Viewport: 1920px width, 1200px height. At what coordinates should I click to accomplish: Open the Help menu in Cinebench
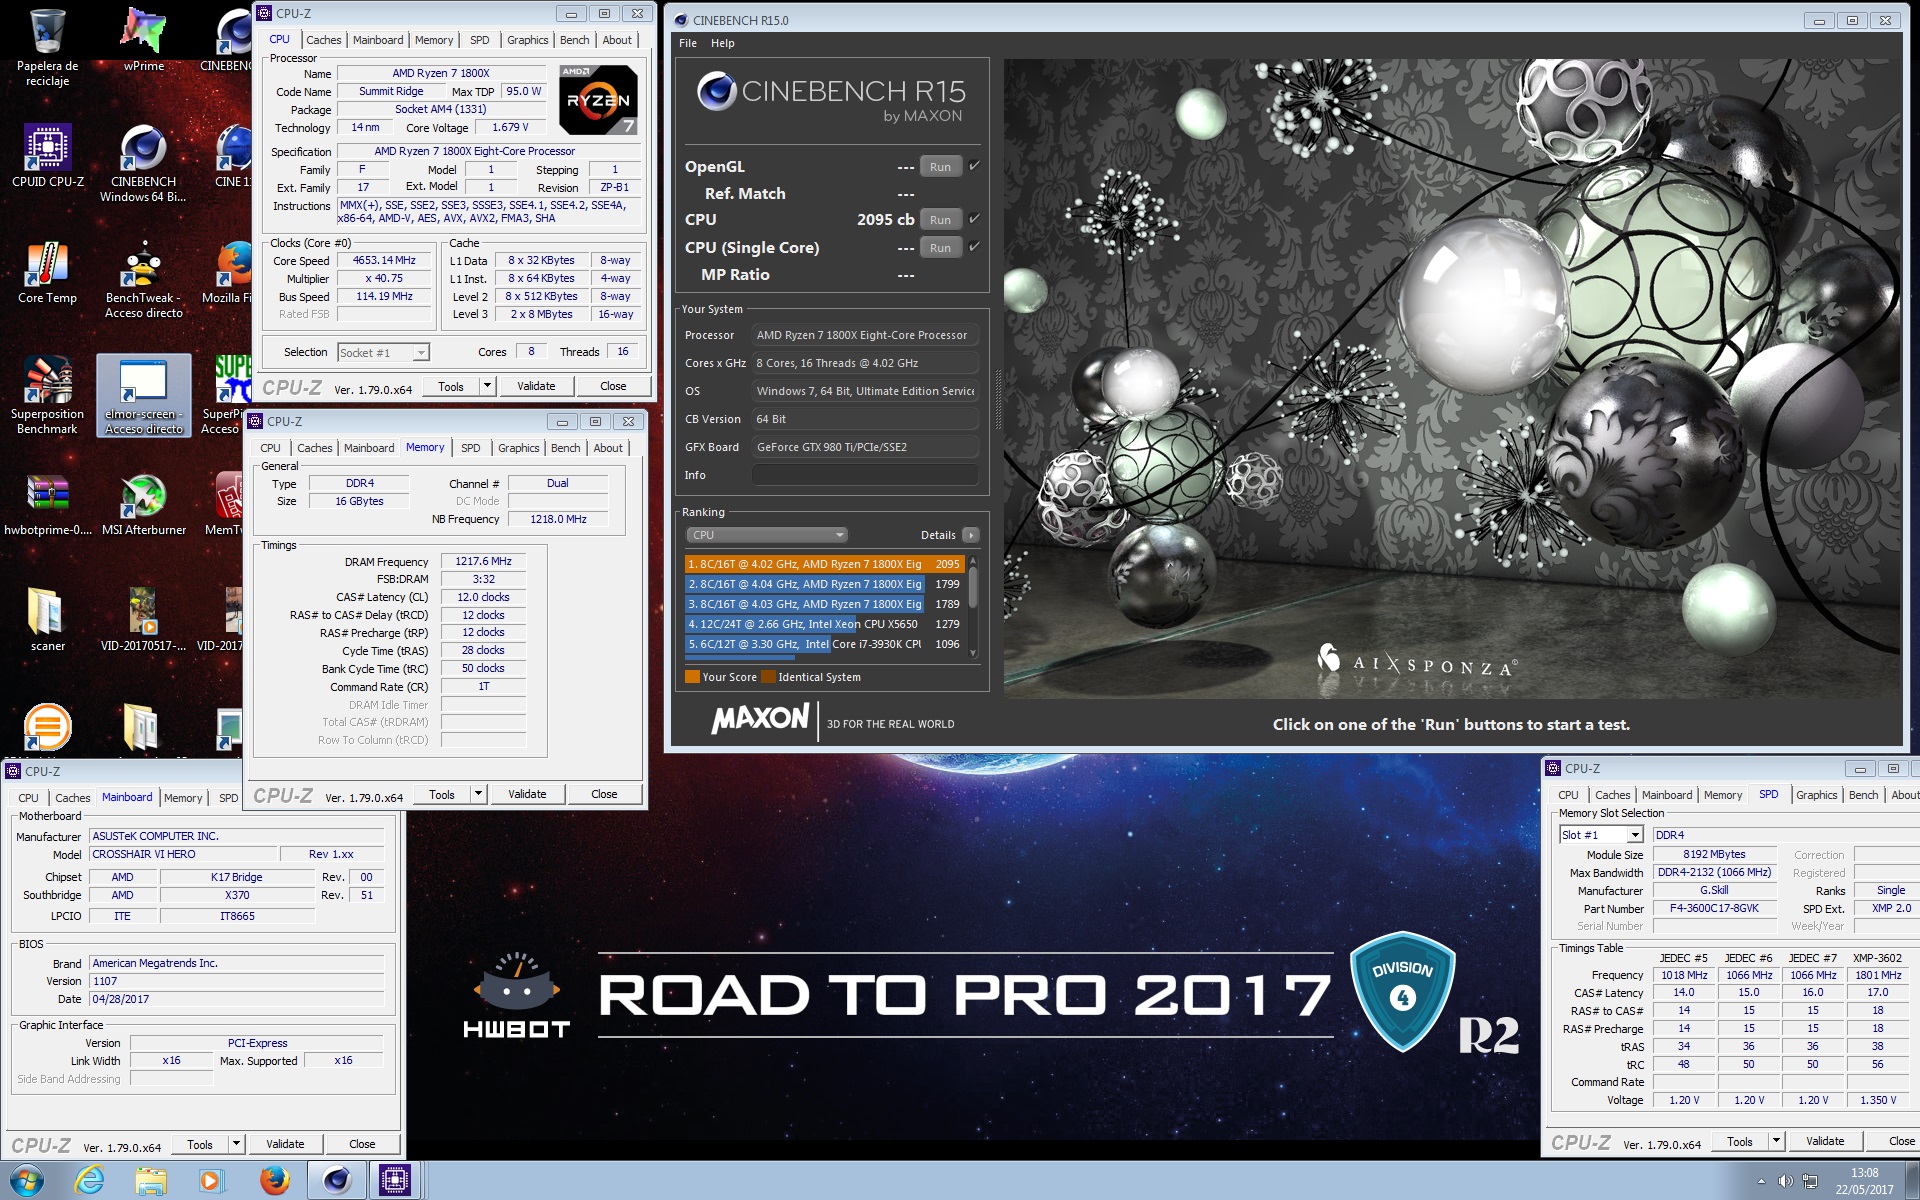point(722,43)
